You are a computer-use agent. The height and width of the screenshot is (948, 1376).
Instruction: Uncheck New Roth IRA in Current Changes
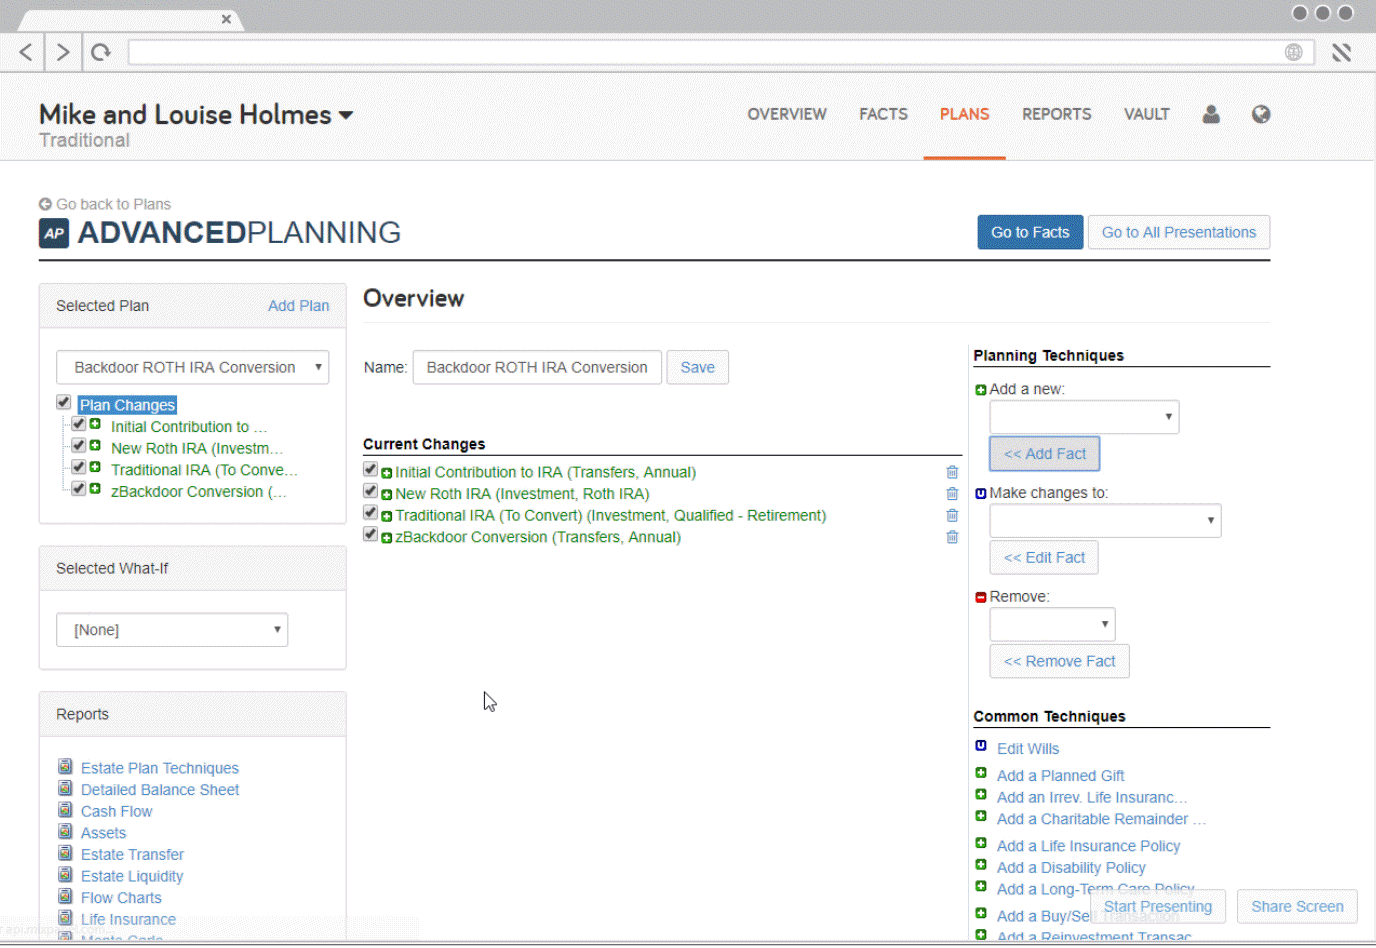(370, 491)
